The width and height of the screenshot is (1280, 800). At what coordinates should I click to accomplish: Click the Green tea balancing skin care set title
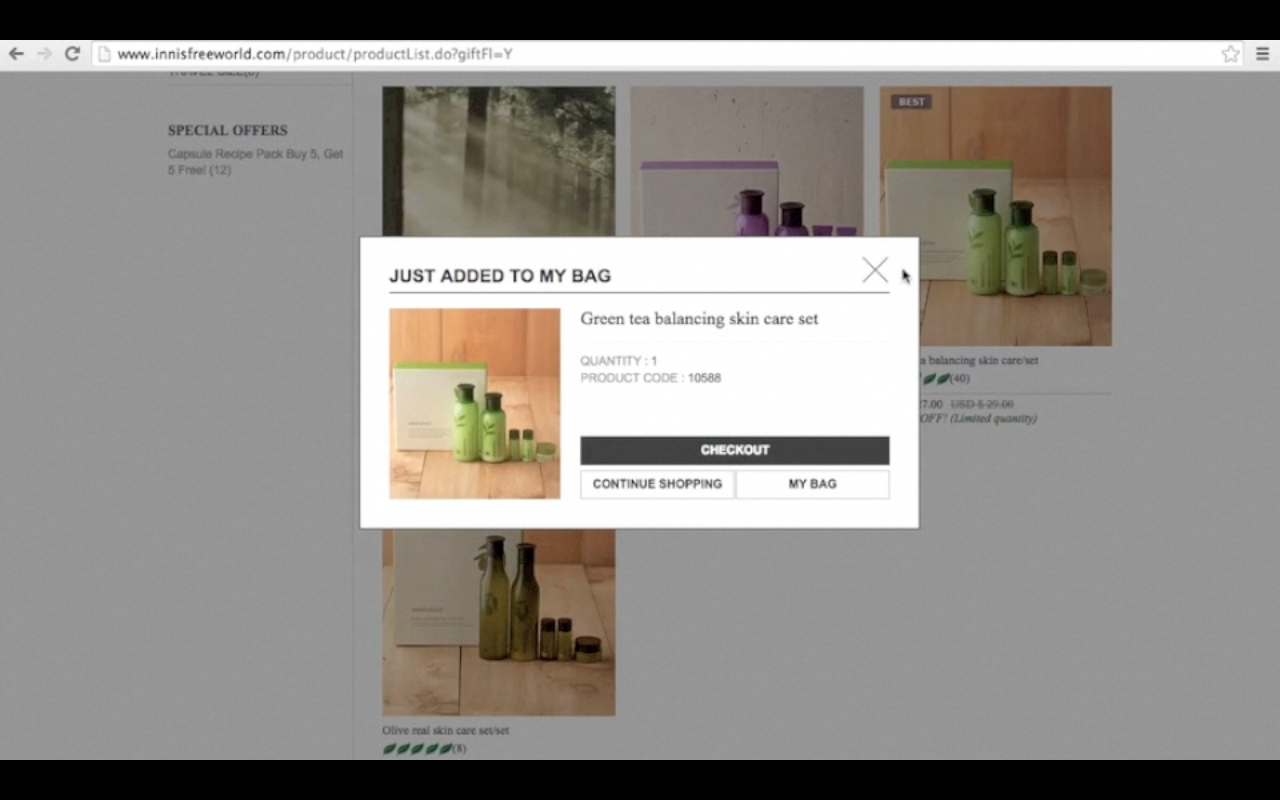[699, 319]
